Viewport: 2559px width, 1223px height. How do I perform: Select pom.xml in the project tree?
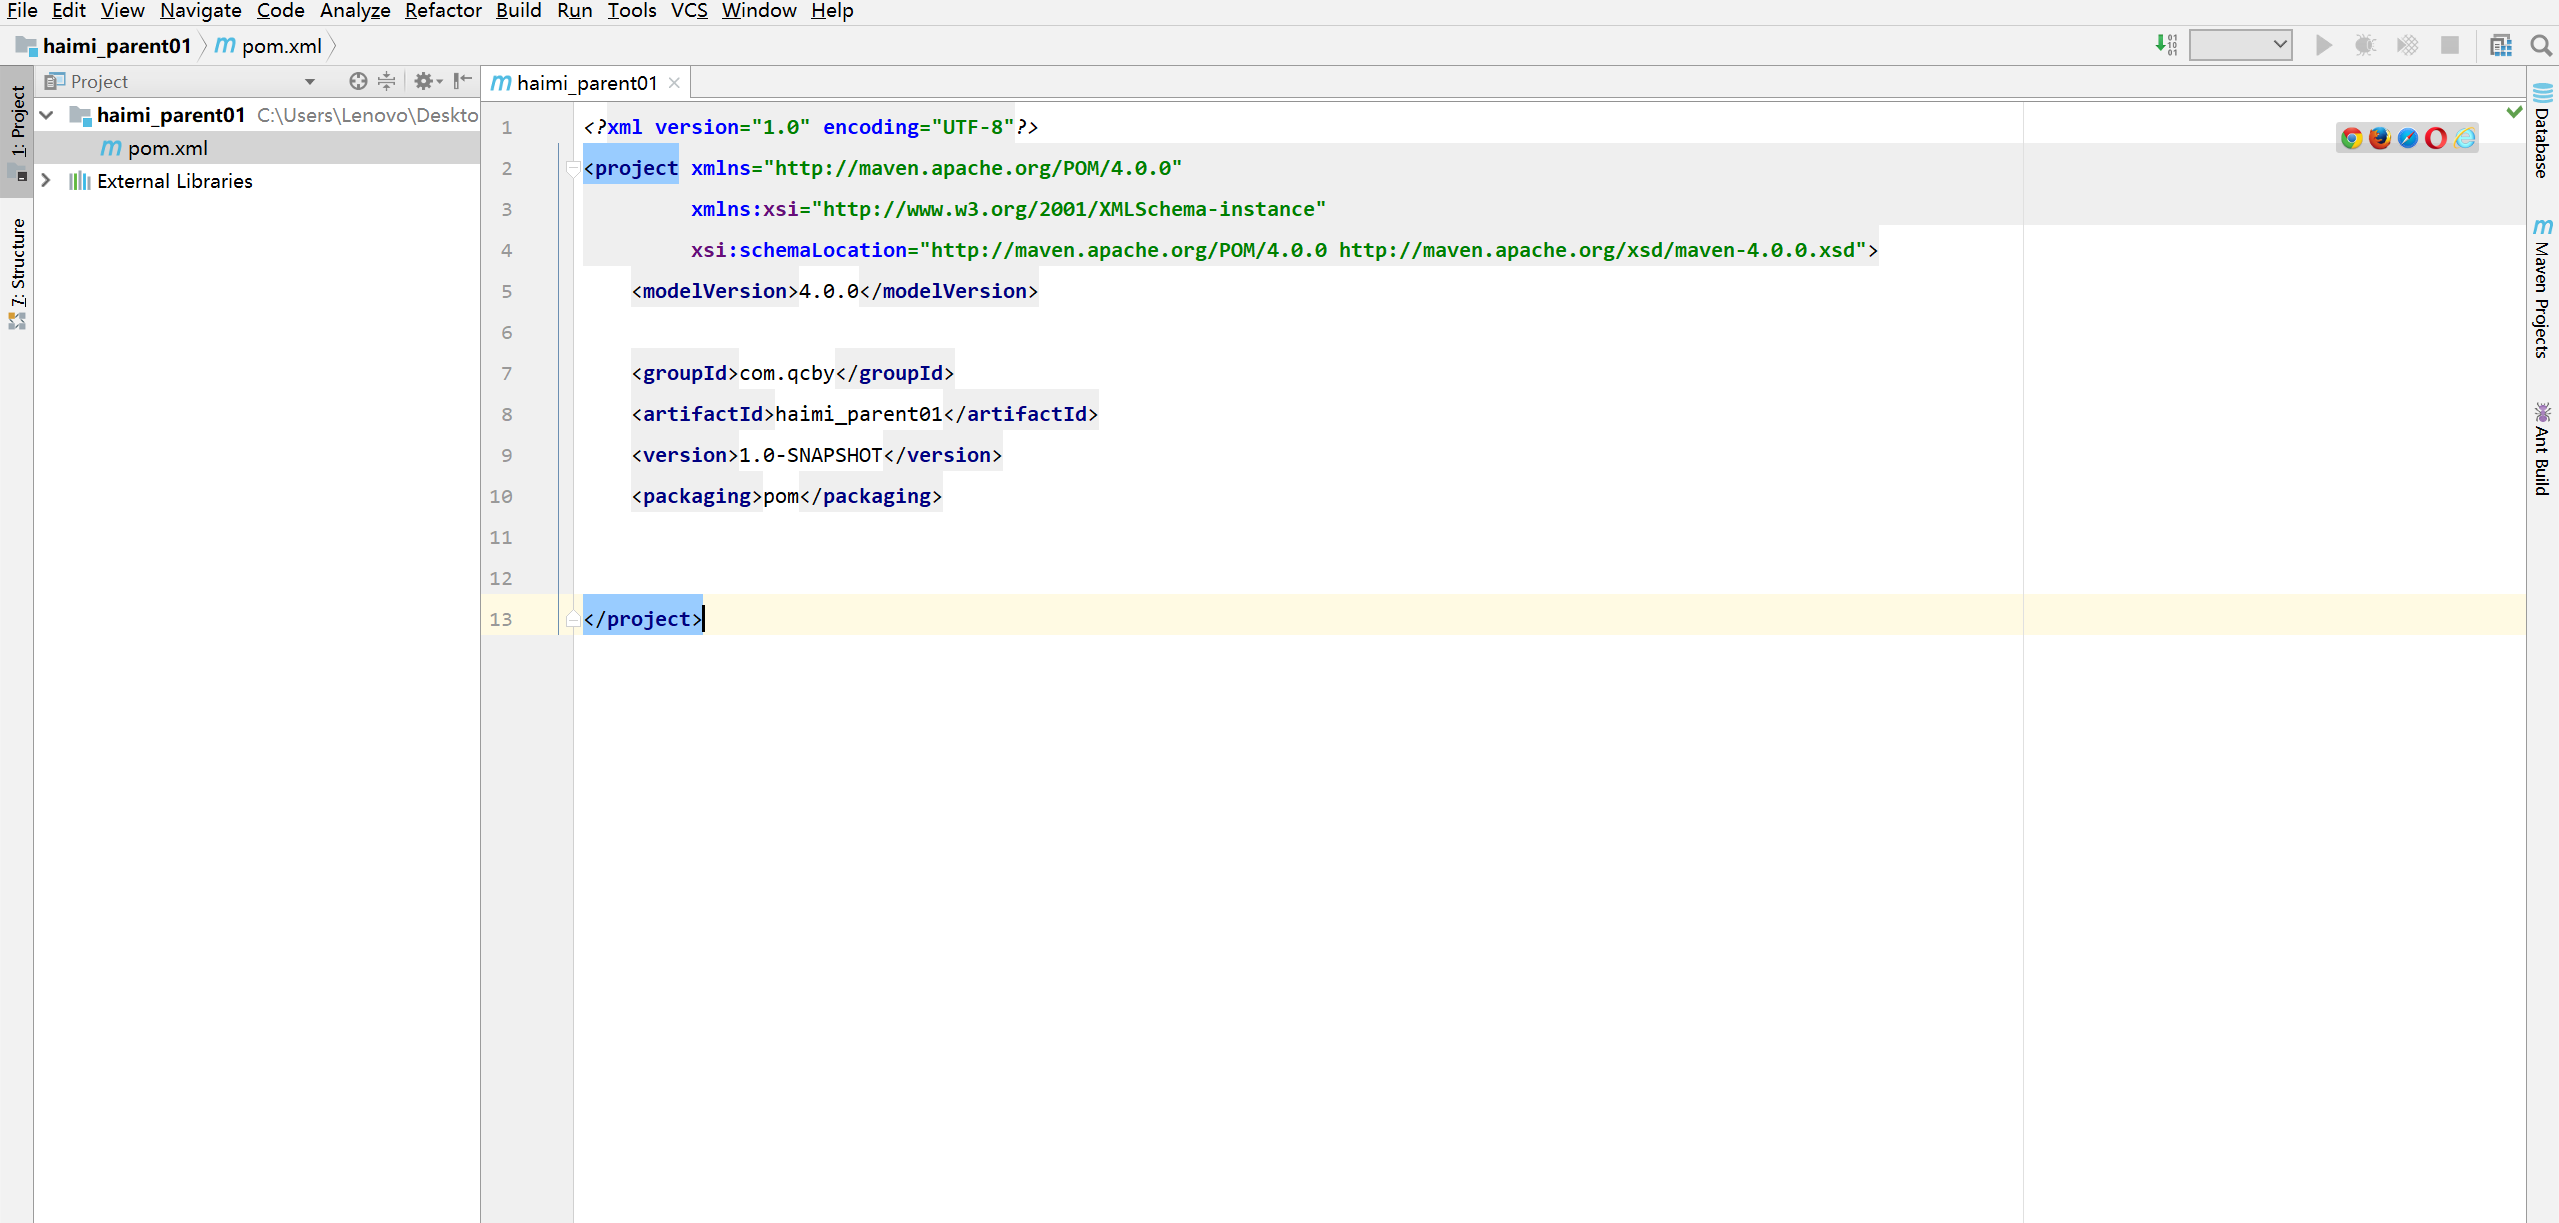pos(167,148)
